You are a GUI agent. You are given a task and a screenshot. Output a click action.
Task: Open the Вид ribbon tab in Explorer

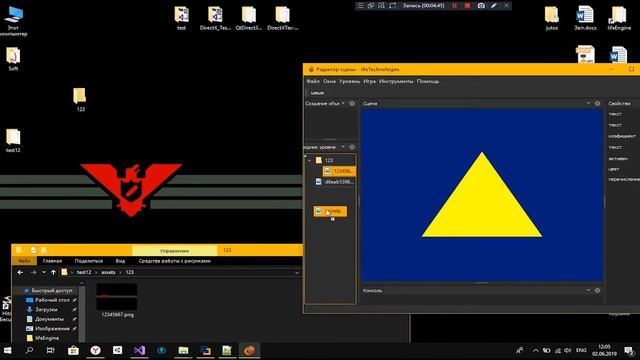pos(120,261)
